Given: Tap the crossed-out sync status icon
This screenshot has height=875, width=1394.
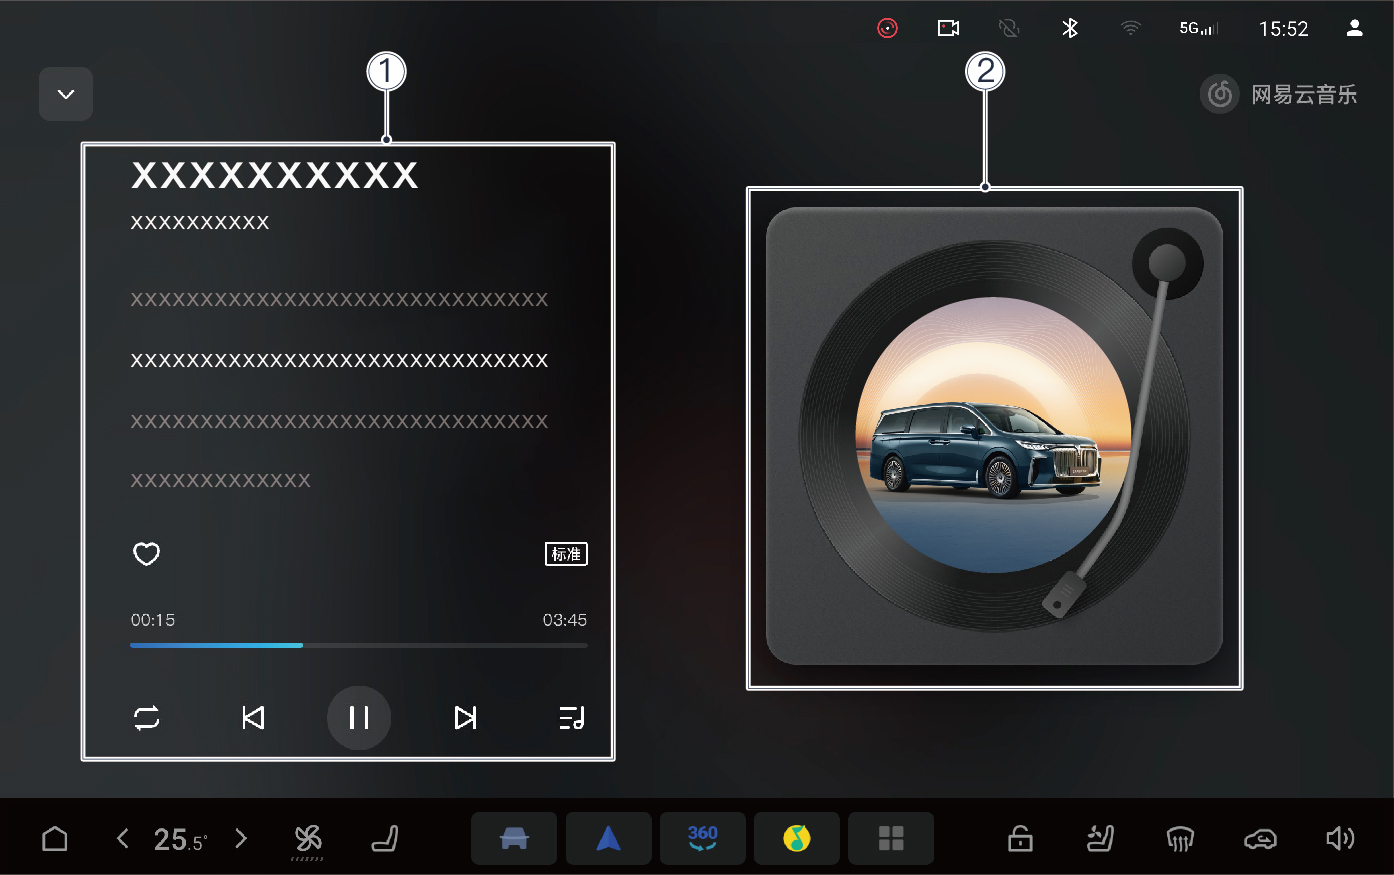Looking at the screenshot, I should 1009,28.
